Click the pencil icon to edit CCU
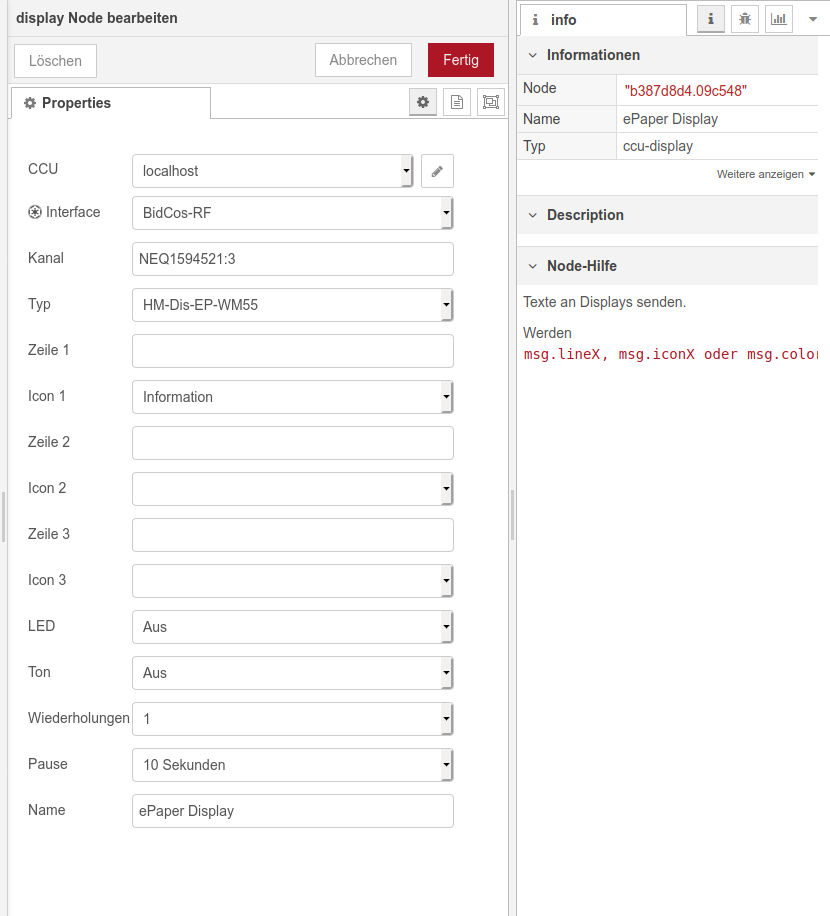This screenshot has width=830, height=916. point(437,171)
